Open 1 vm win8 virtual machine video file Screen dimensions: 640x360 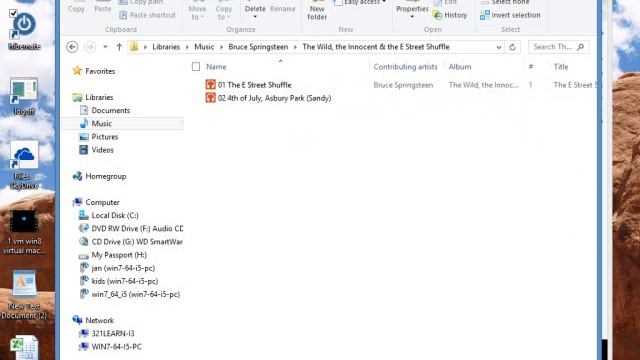click(24, 232)
